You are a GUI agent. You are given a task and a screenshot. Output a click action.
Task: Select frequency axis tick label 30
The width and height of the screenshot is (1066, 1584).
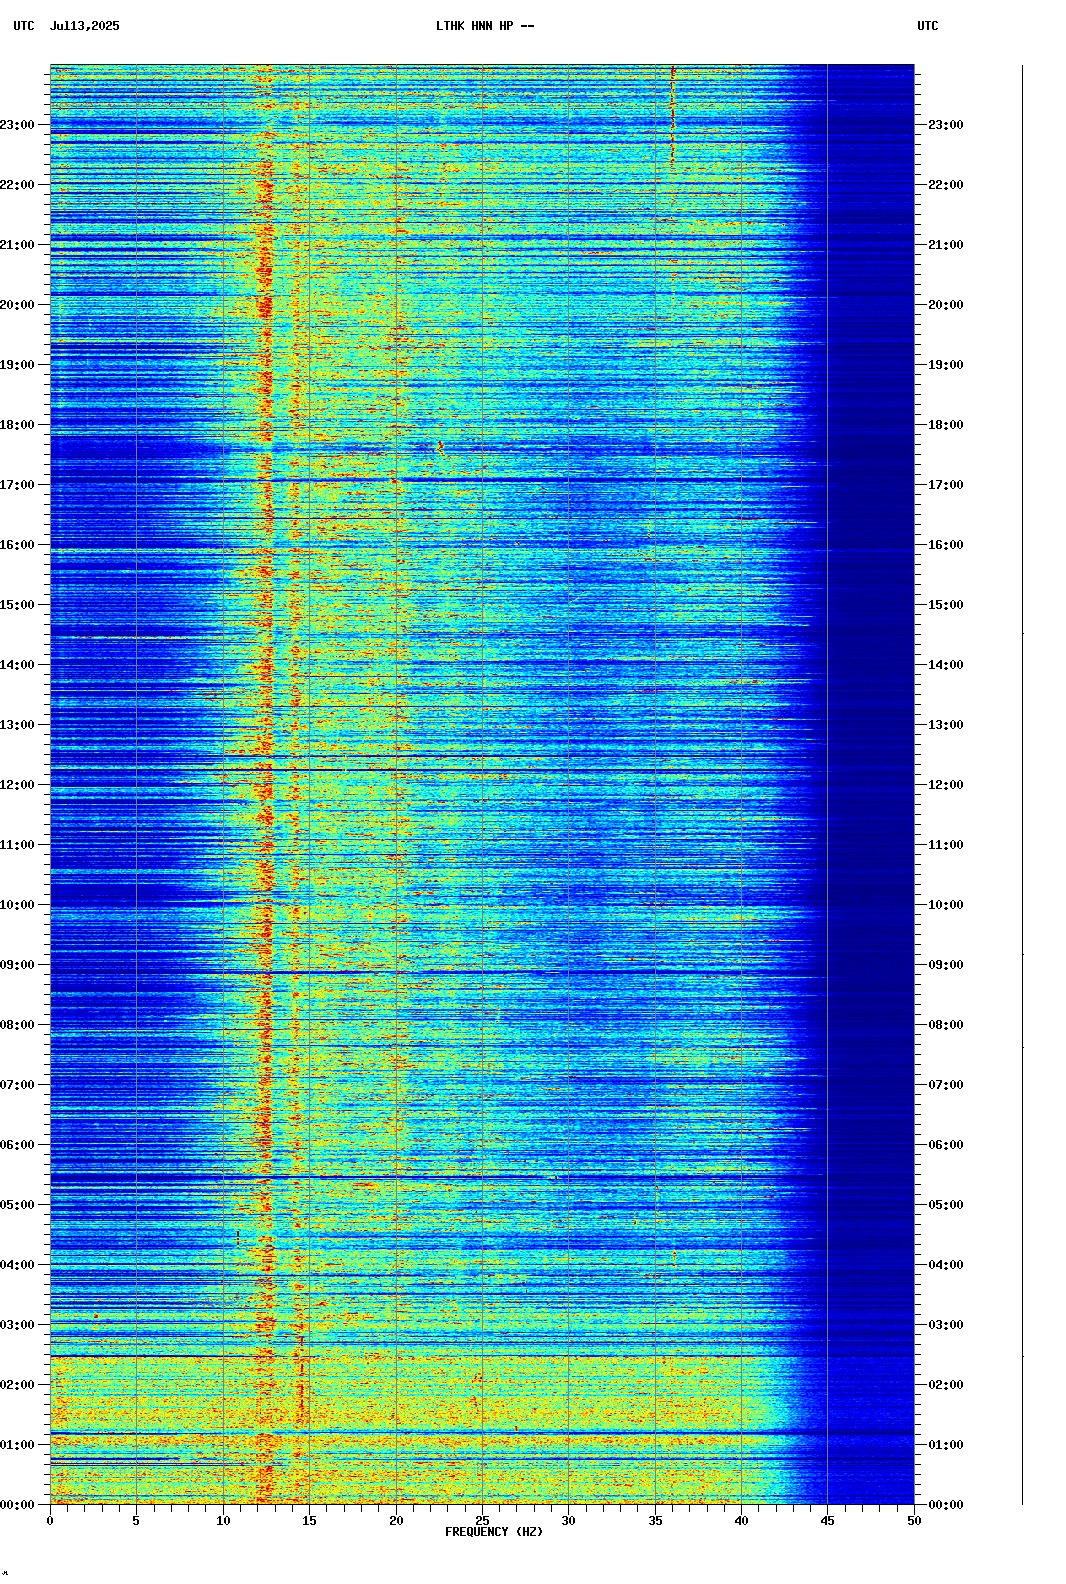click(x=568, y=1521)
